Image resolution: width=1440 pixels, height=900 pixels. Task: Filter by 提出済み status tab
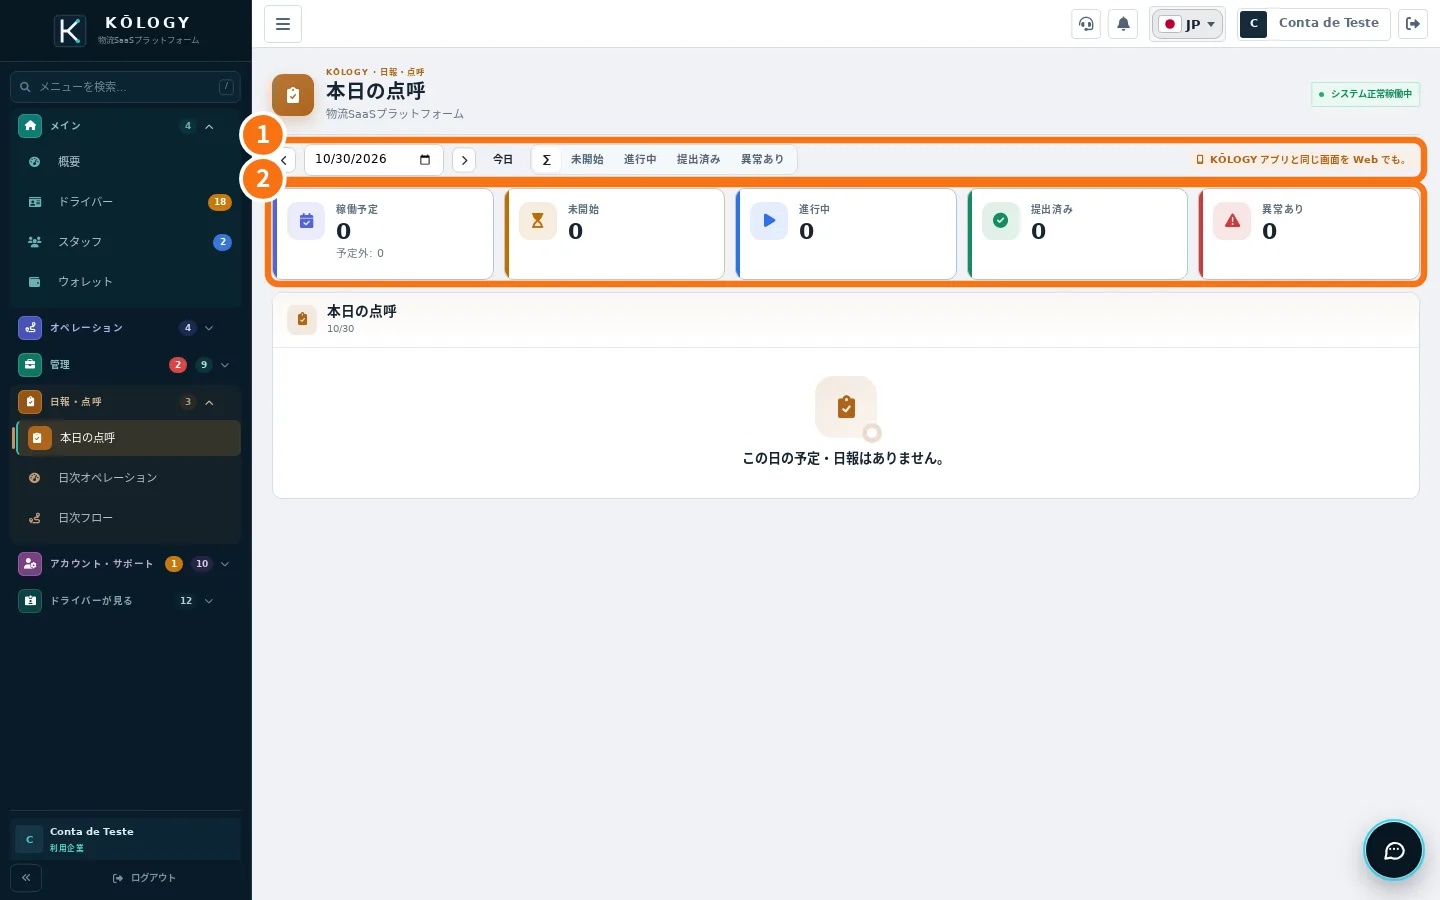pos(698,160)
